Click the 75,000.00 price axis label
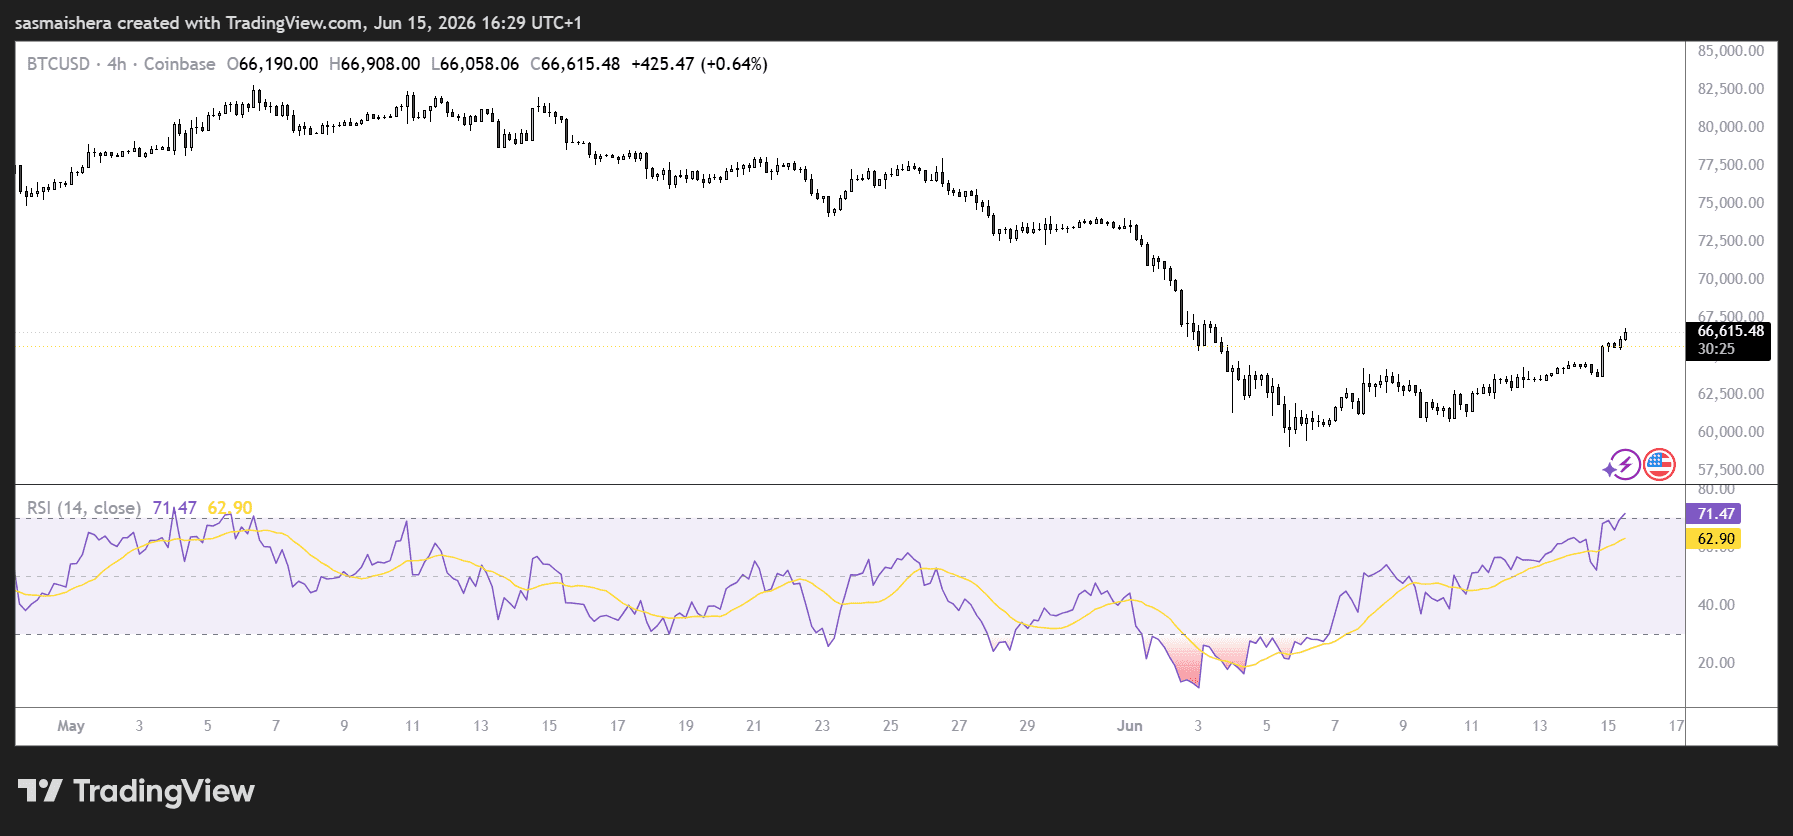Viewport: 1793px width, 836px height. click(1731, 203)
